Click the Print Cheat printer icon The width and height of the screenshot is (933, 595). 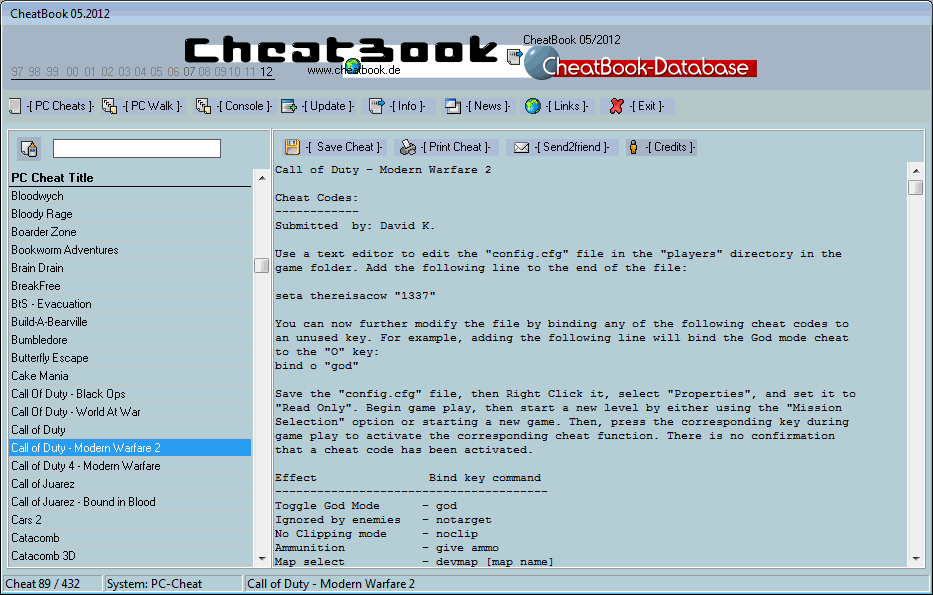click(x=408, y=147)
